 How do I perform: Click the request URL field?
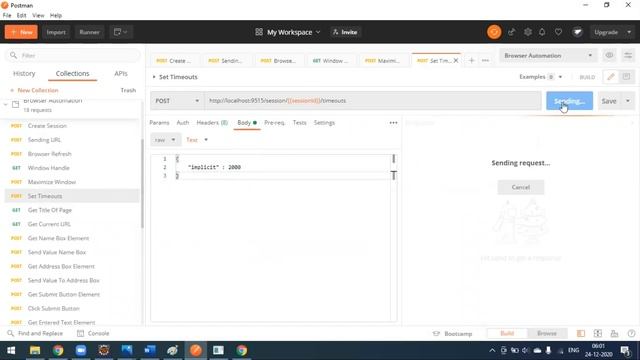pos(373,101)
